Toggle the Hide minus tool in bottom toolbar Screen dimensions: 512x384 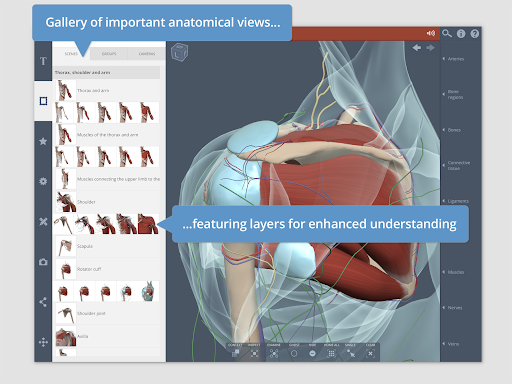312,354
